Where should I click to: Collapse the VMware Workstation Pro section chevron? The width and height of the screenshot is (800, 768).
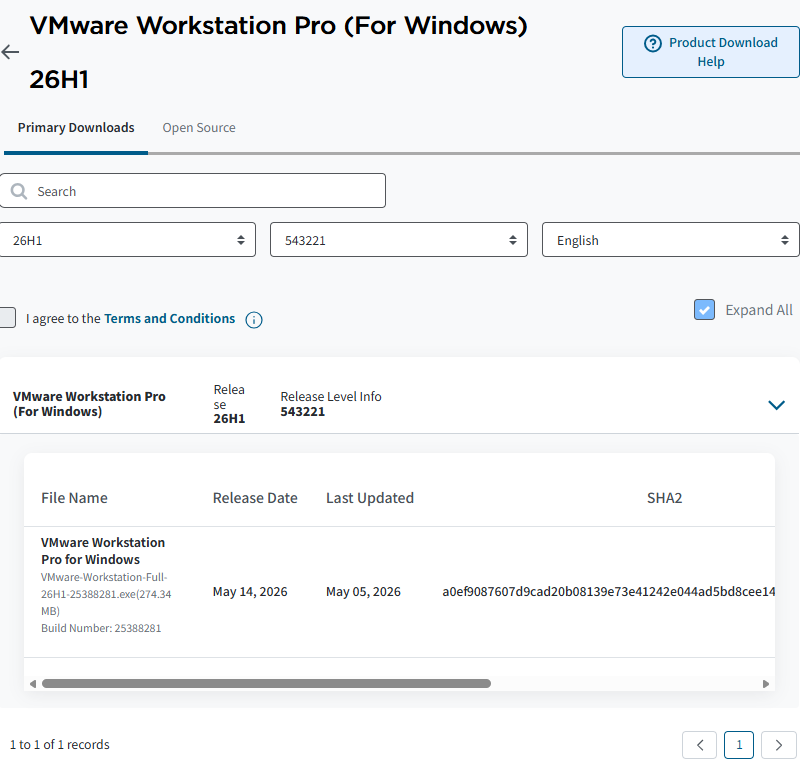776,405
